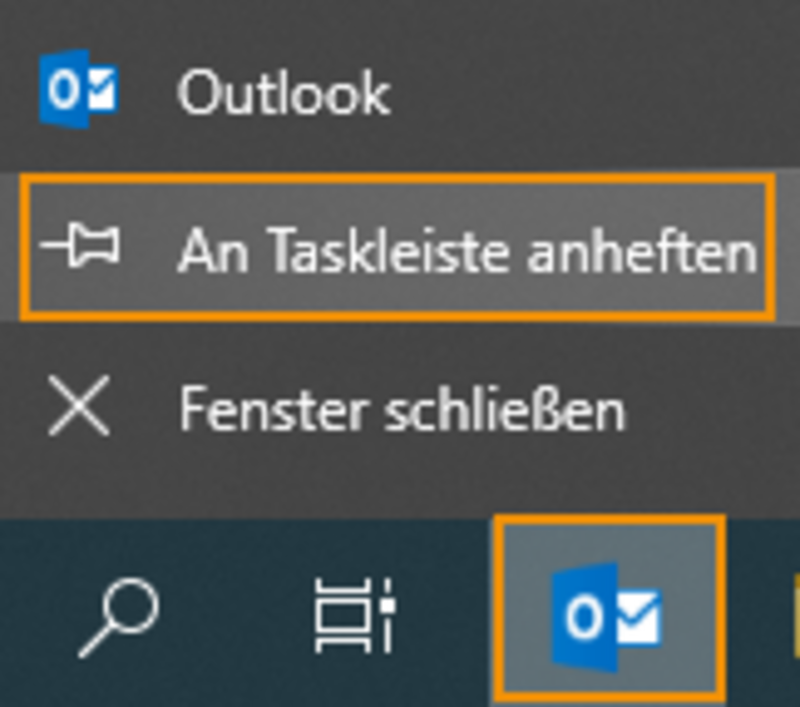Click the blue O of the jump list Outlook icon

pyautogui.click(x=64, y=89)
